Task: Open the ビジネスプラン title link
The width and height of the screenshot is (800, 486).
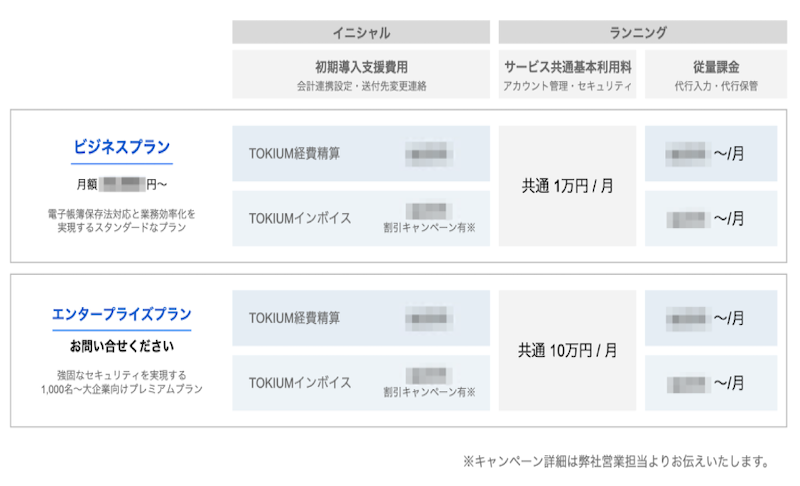Action: [122, 146]
